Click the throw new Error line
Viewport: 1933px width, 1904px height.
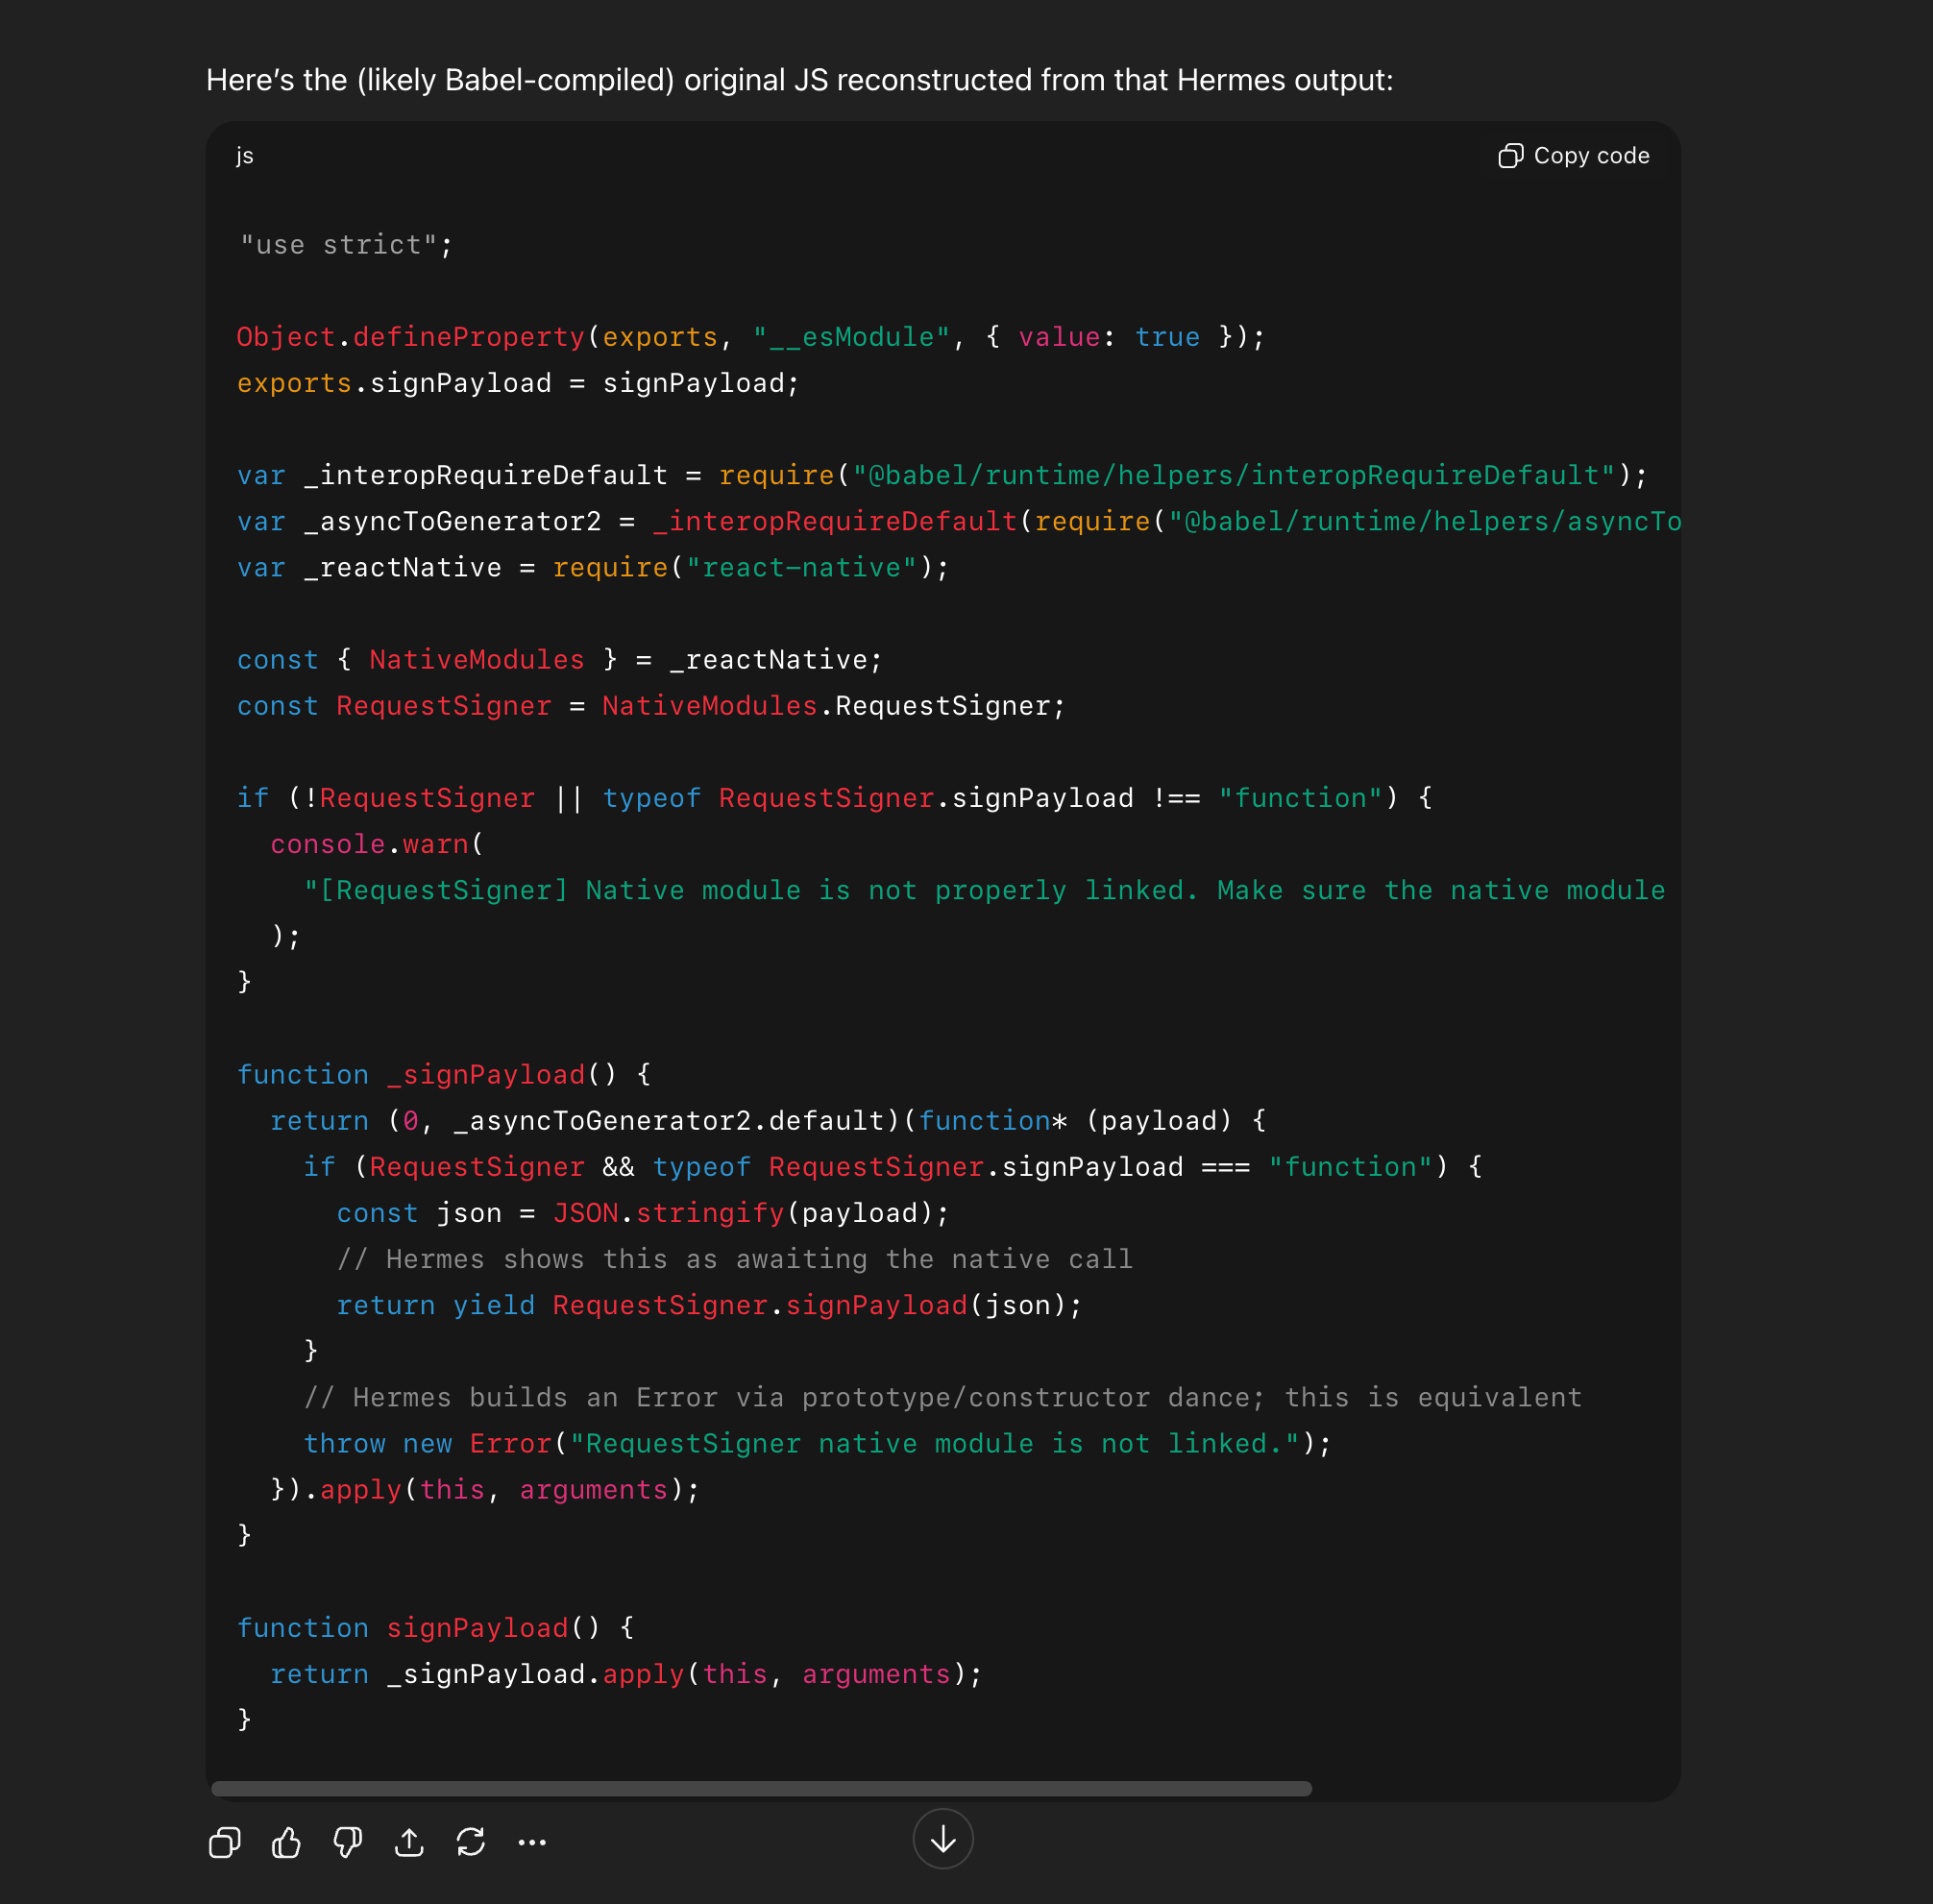pos(817,1443)
